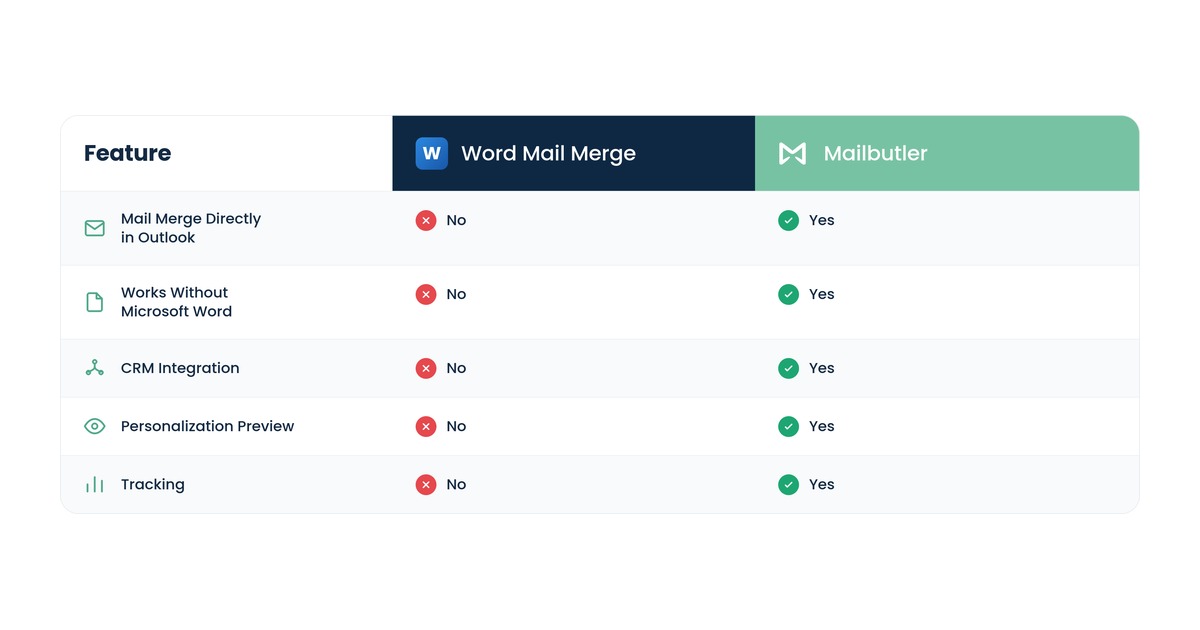Viewport: 1200px width, 630px height.
Task: Select the Word Mail Merge header text
Action: (x=548, y=154)
